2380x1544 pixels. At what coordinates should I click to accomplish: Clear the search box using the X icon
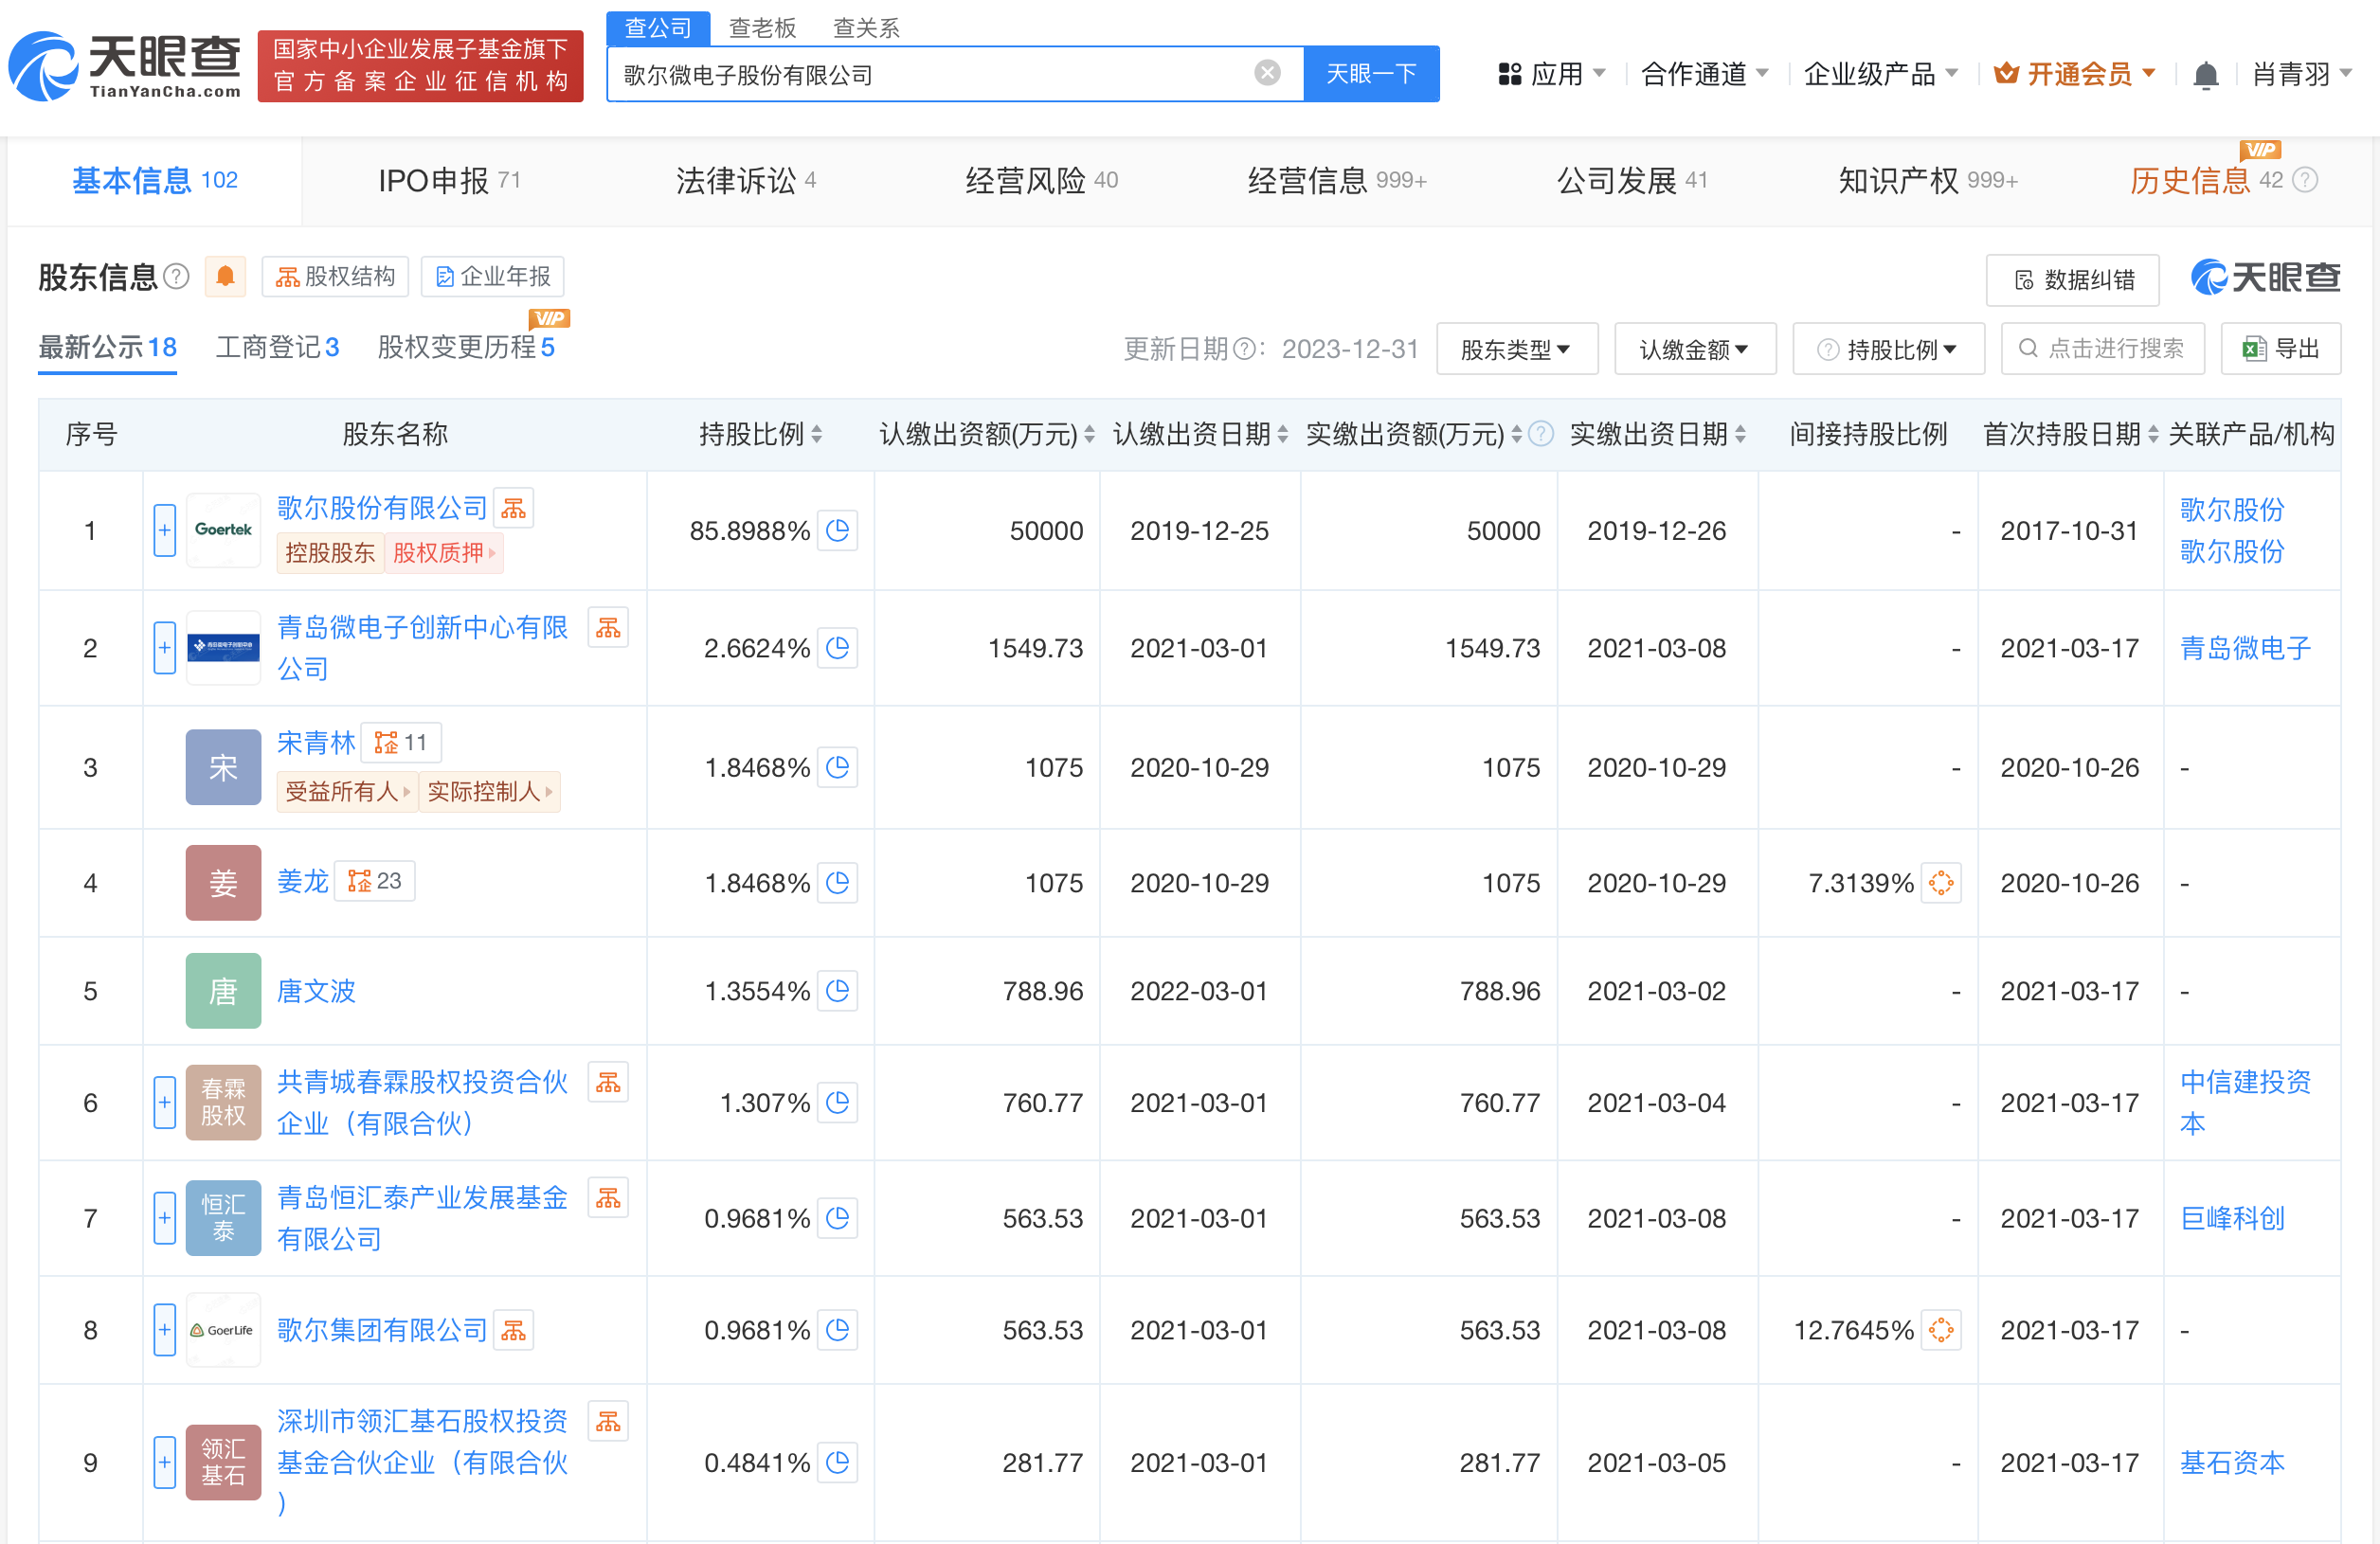click(x=1267, y=71)
